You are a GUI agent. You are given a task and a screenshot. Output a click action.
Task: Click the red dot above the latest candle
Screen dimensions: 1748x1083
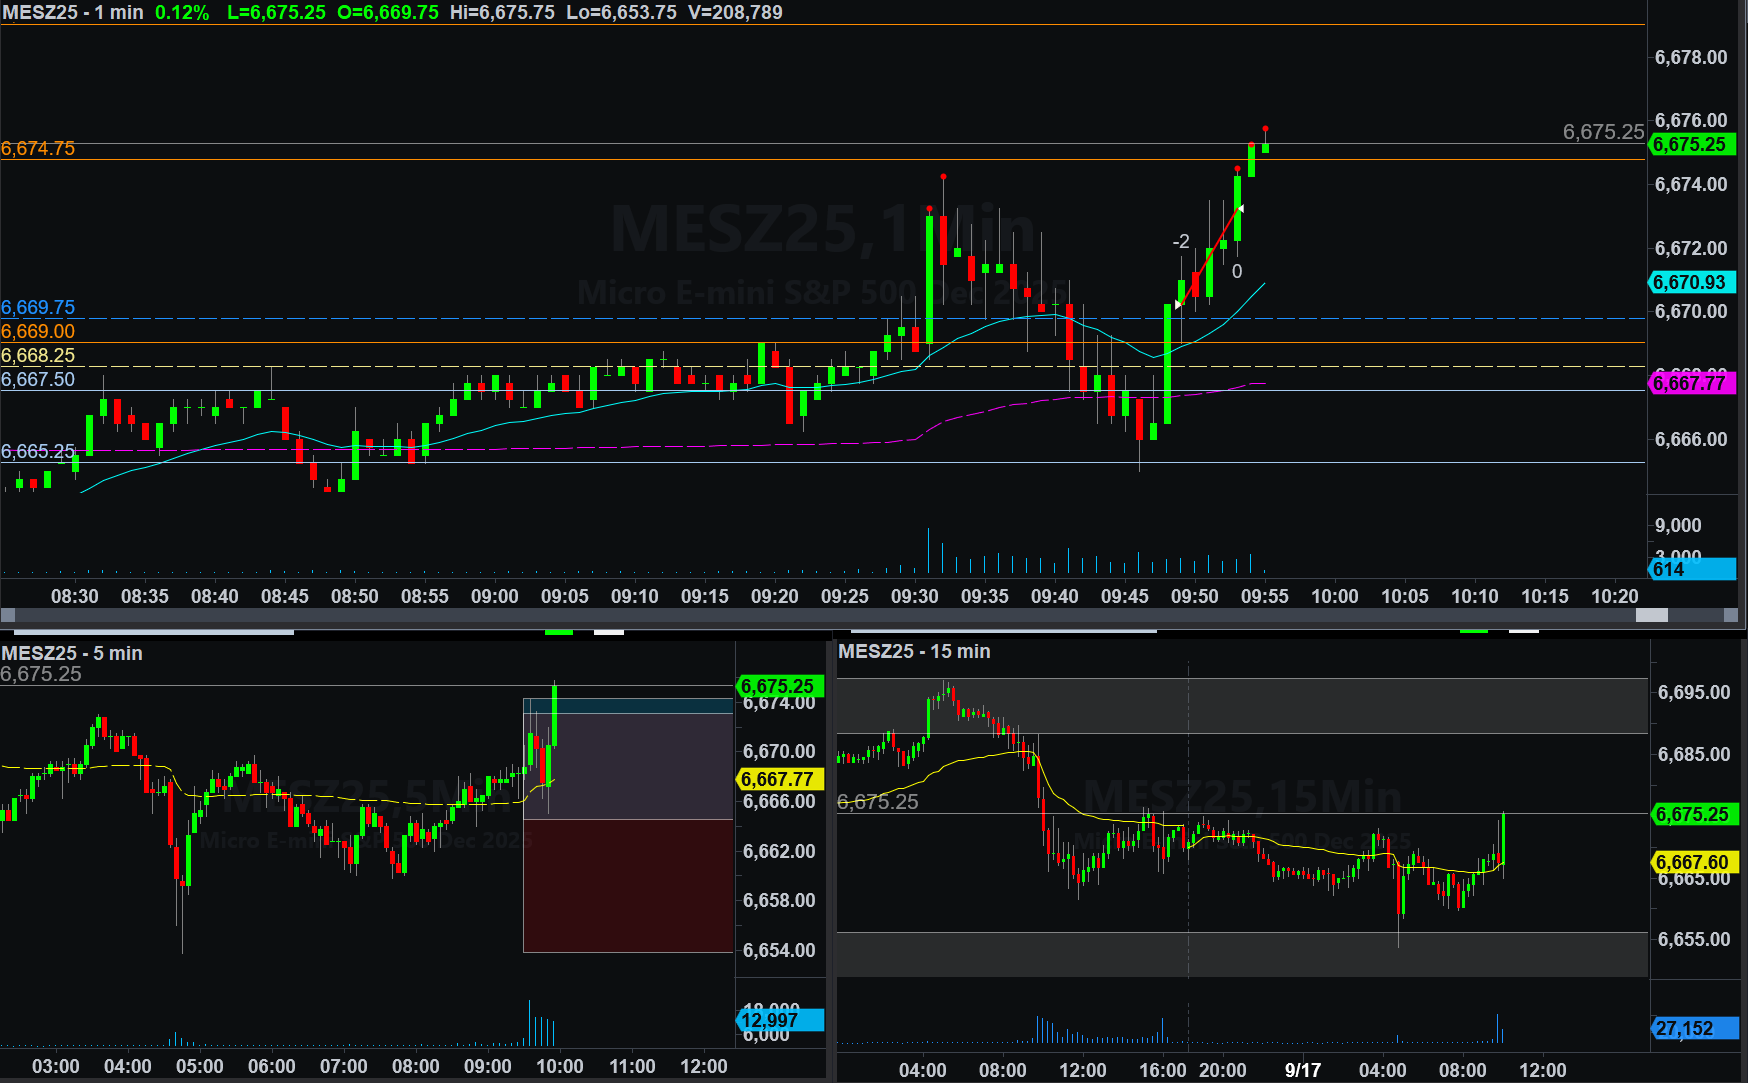1265,129
